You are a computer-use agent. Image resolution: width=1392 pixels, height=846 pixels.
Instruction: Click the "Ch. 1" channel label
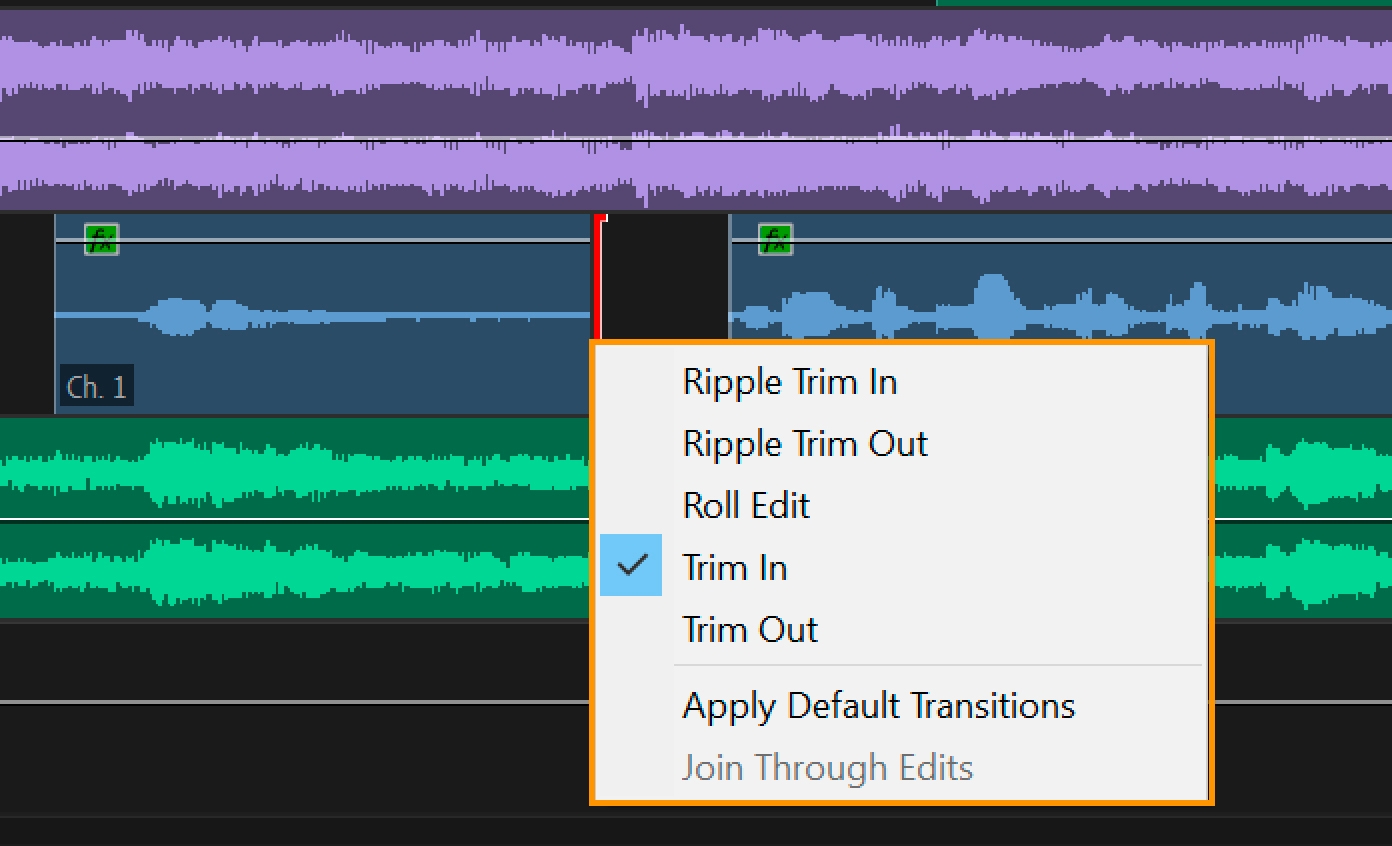[96, 386]
